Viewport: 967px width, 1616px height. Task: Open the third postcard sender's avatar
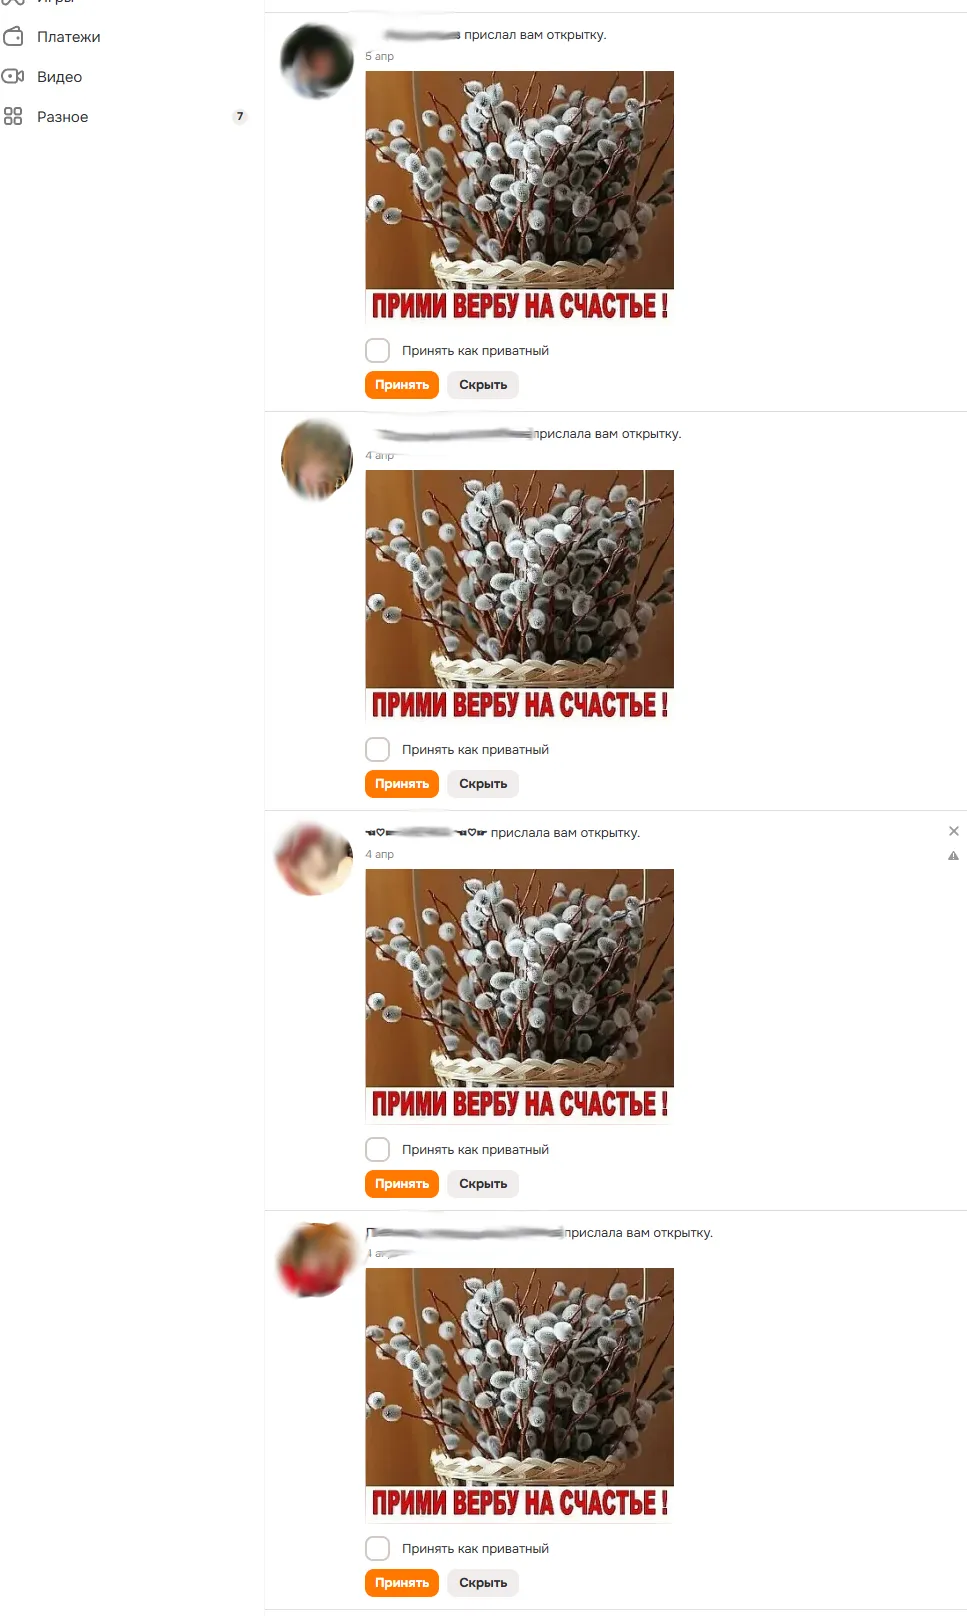tap(315, 859)
